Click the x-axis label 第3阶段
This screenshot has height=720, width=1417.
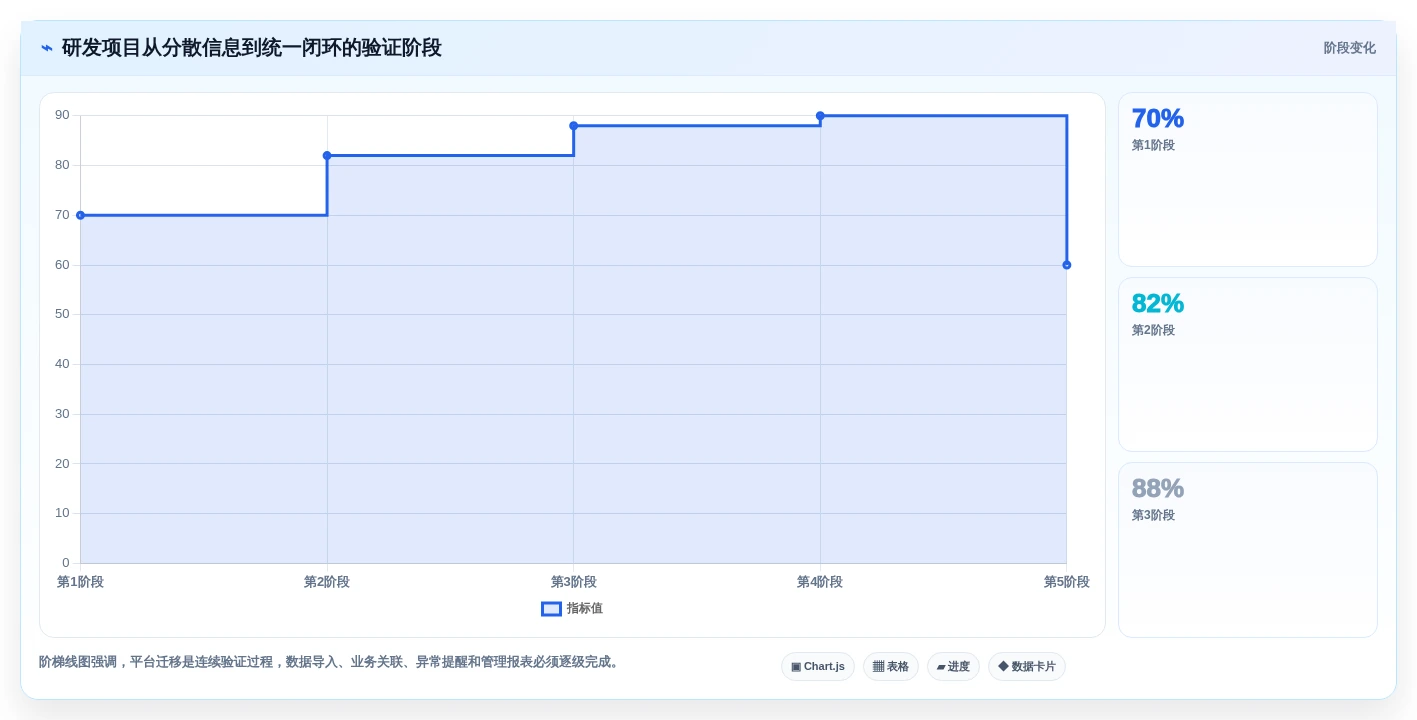[x=574, y=582]
